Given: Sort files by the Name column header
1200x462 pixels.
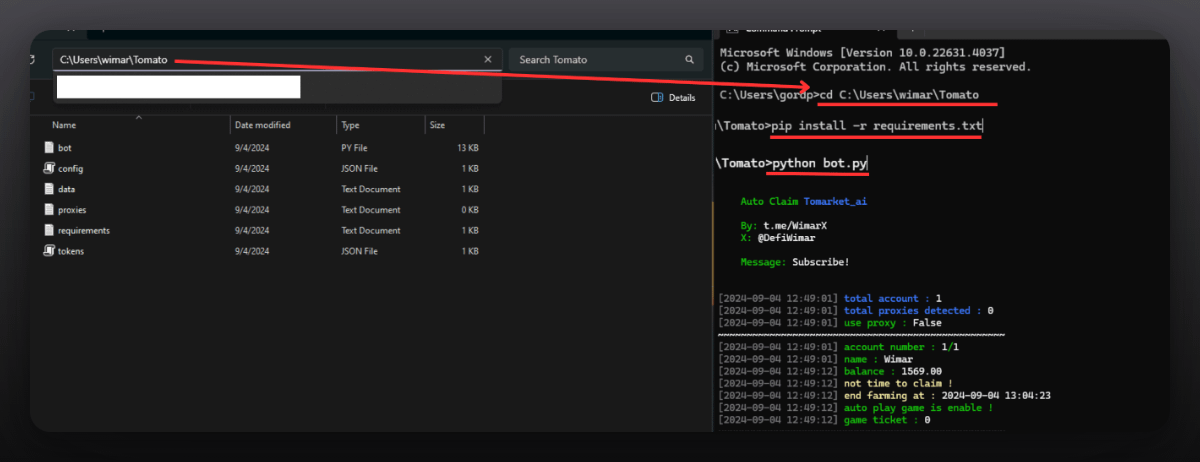Looking at the screenshot, I should tap(64, 126).
